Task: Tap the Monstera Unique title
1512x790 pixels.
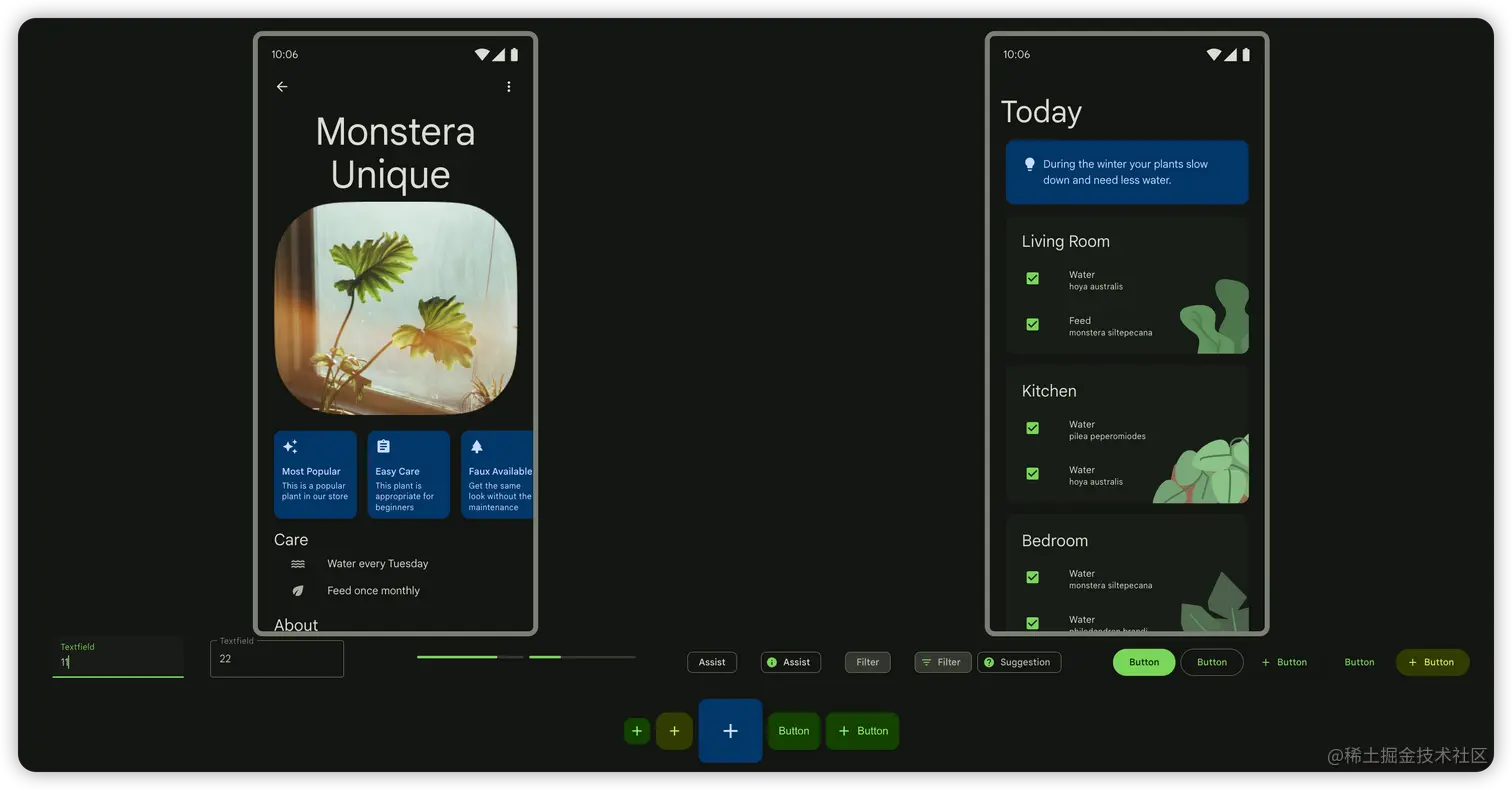Action: (395, 153)
